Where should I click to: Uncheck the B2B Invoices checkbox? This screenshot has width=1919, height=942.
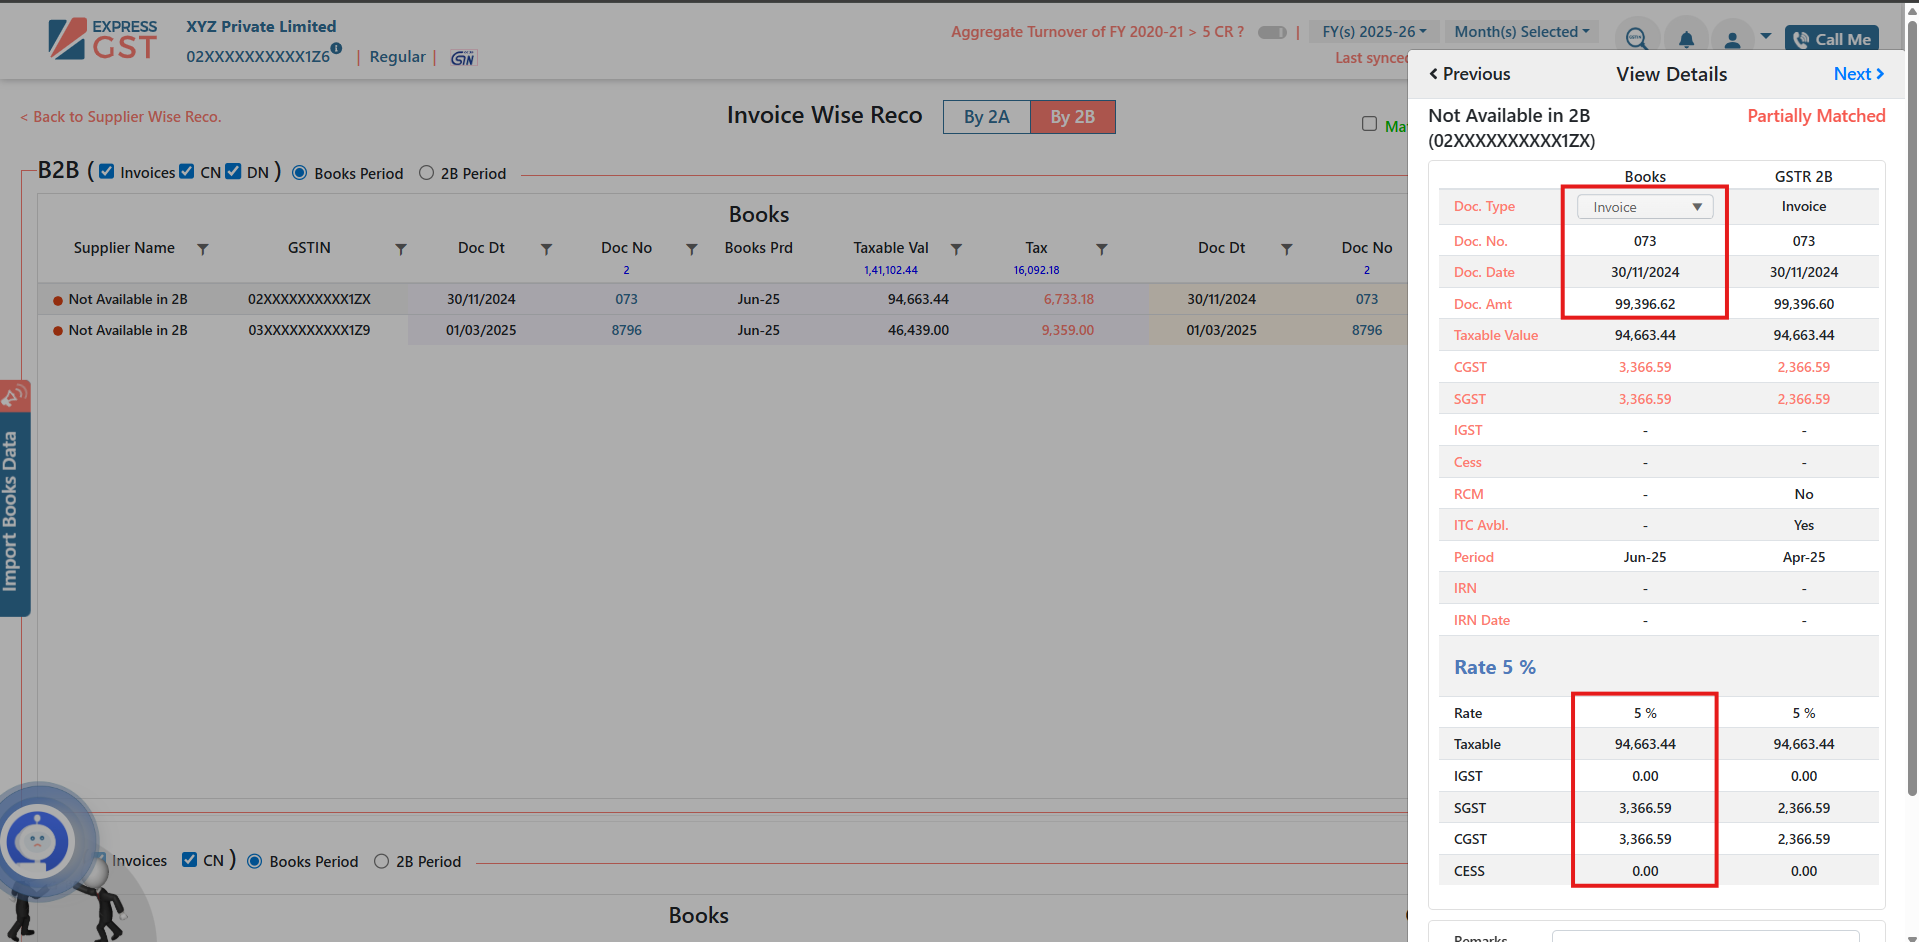107,171
